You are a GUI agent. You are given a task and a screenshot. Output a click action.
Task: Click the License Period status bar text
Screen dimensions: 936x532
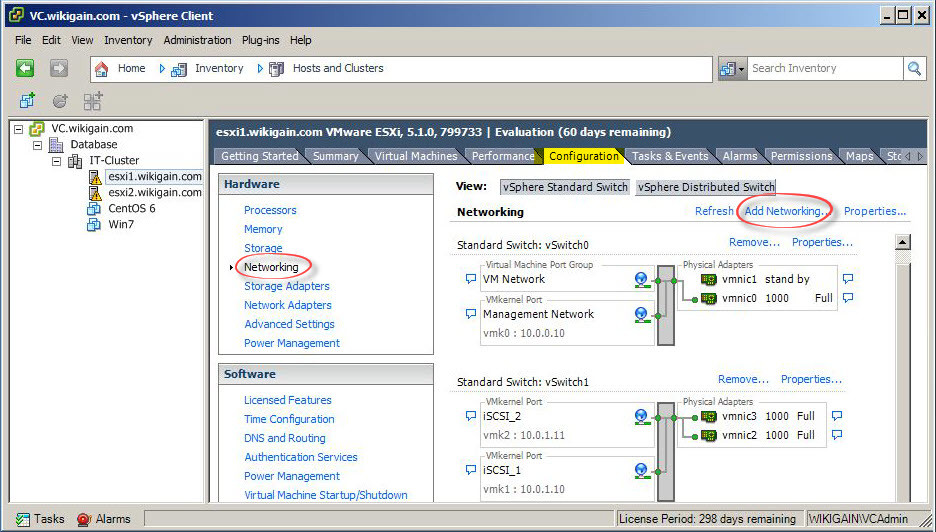point(707,519)
